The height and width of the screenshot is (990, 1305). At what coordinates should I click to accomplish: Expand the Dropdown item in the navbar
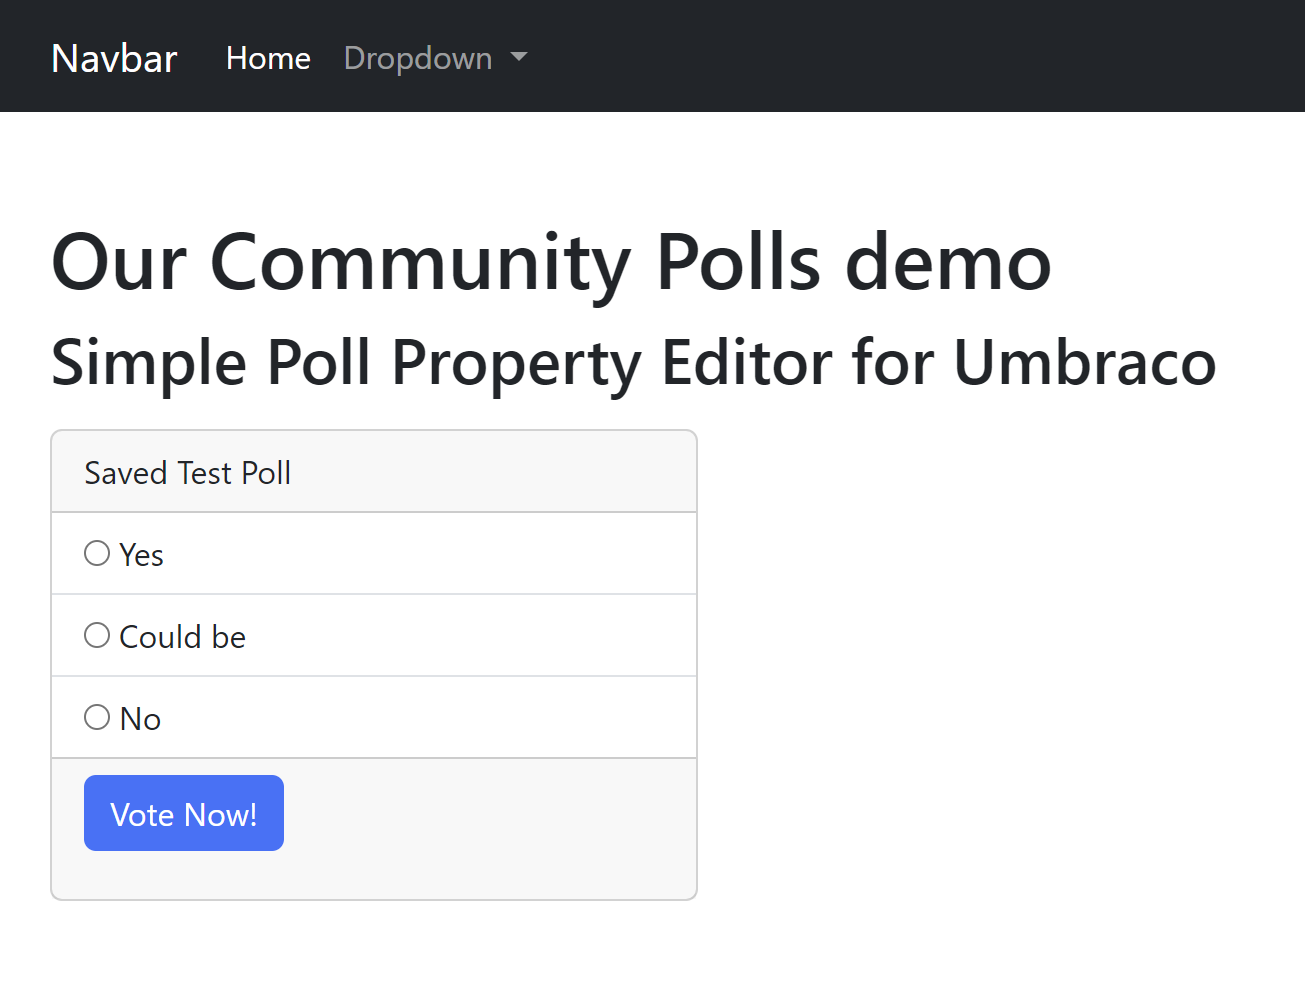(418, 58)
